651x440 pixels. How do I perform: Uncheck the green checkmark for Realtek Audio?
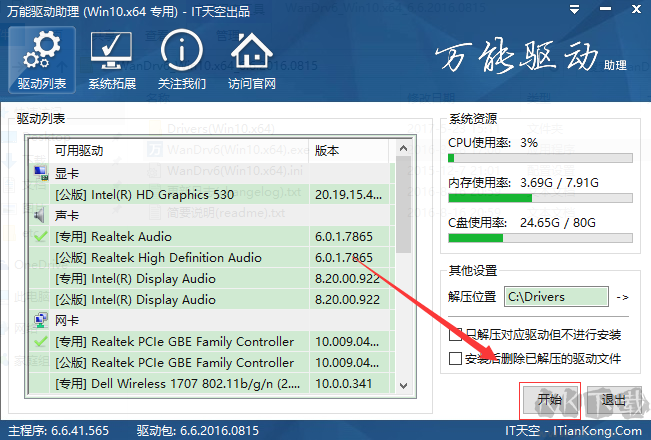pos(40,236)
